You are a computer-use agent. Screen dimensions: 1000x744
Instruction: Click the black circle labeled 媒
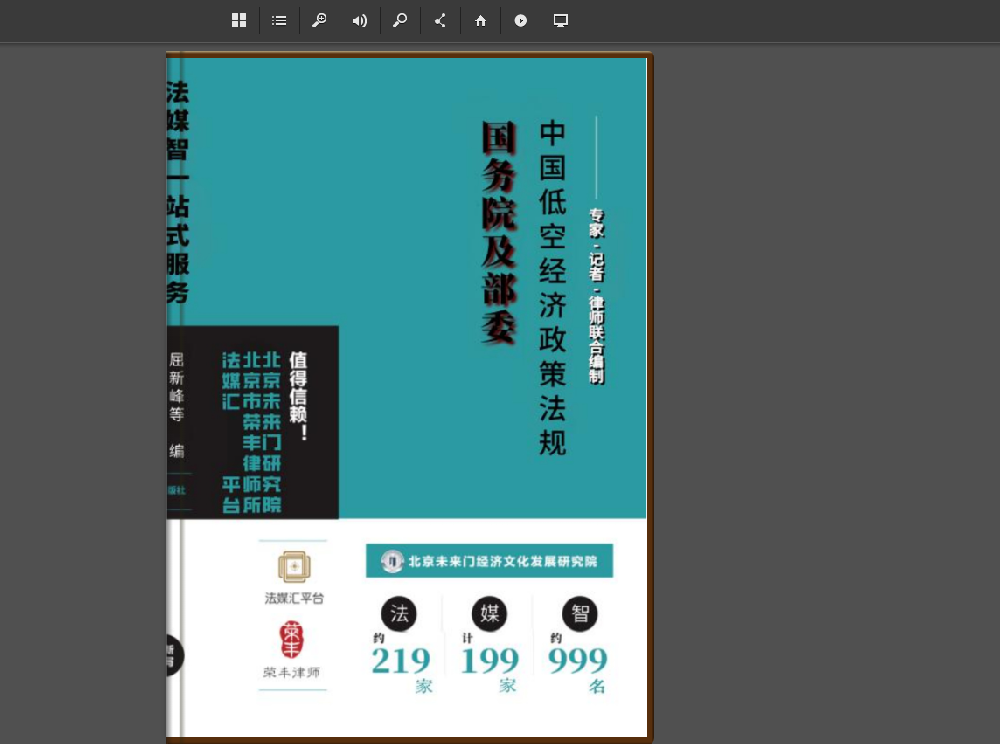489,613
